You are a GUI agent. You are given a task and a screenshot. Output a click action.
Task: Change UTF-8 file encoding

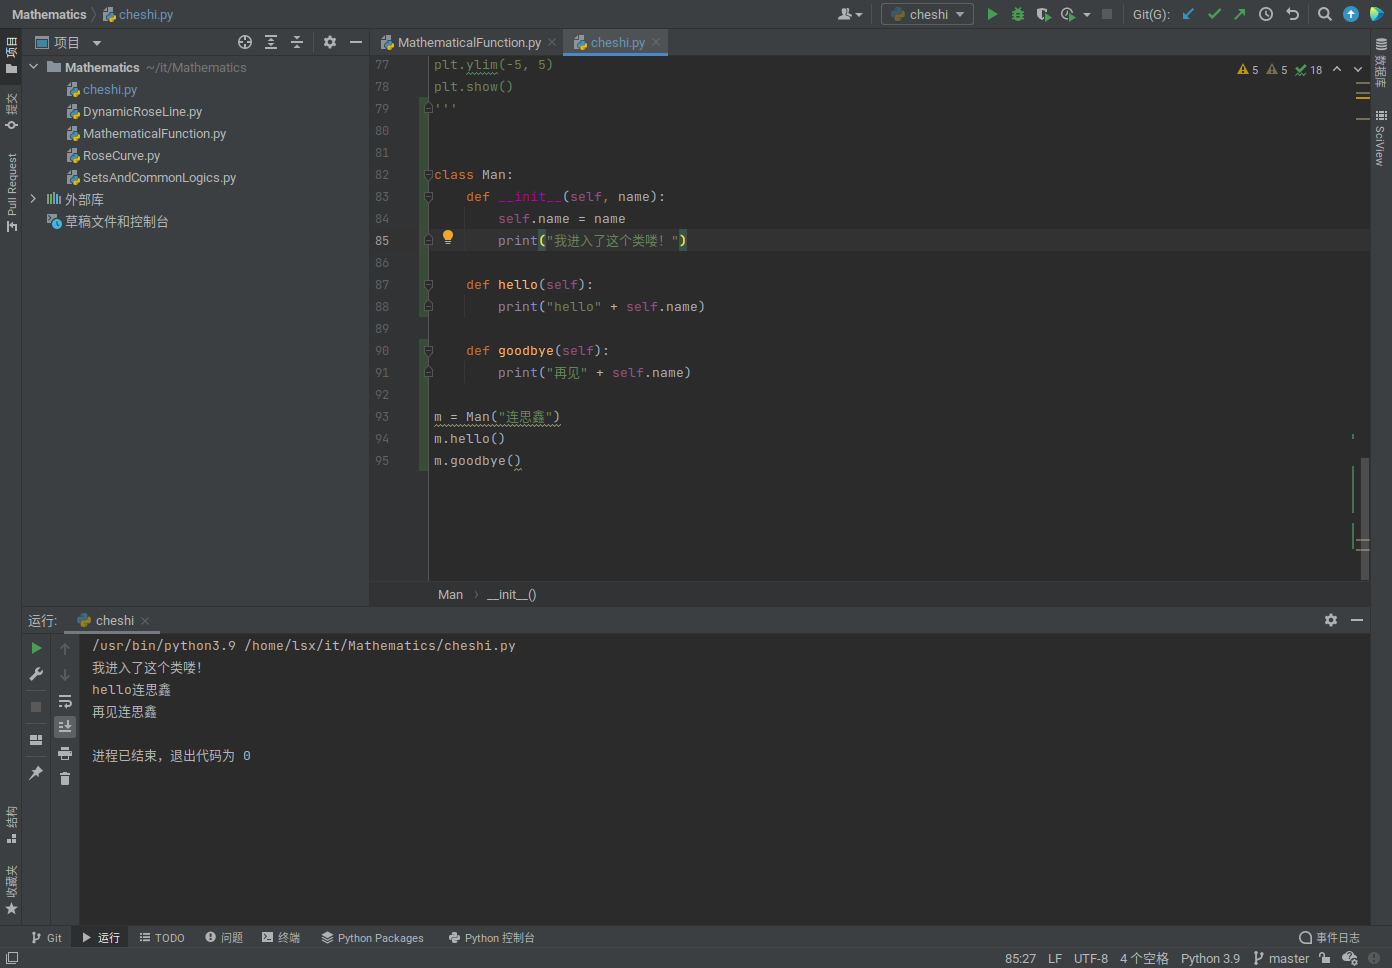[1090, 958]
